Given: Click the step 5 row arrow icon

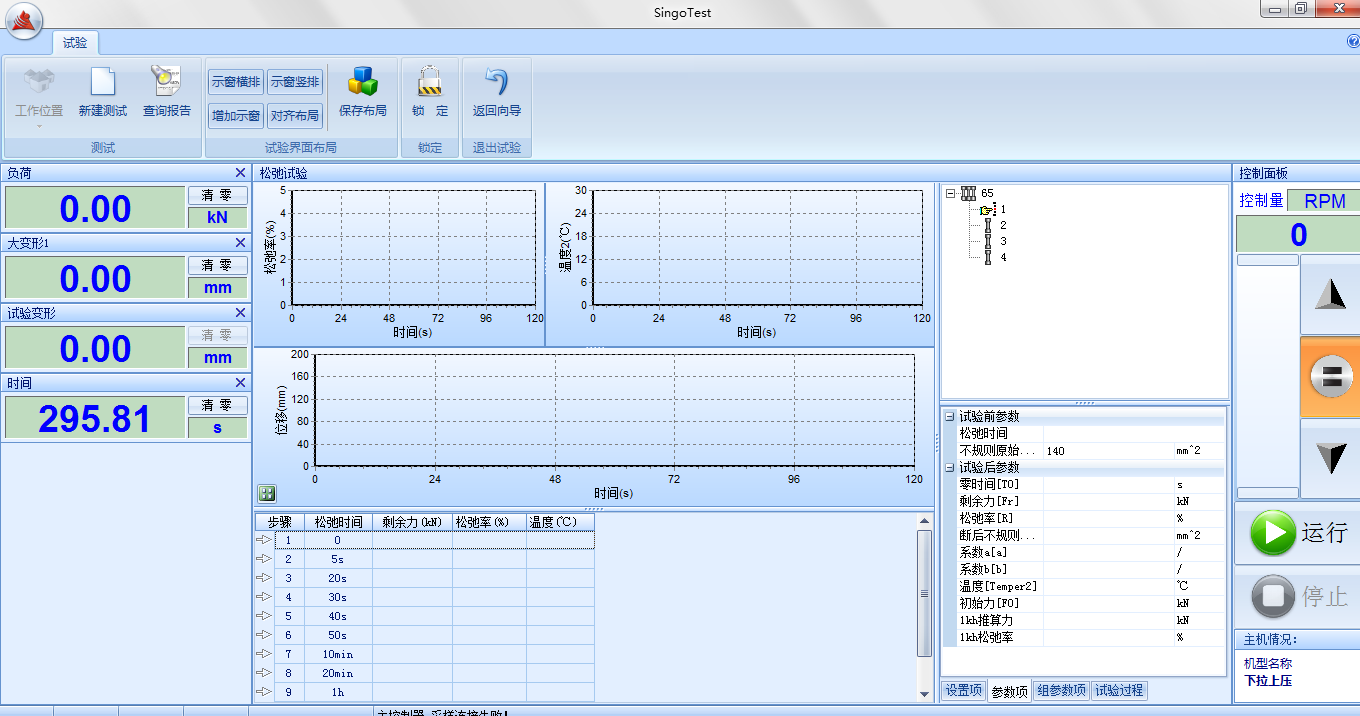Looking at the screenshot, I should 264,616.
